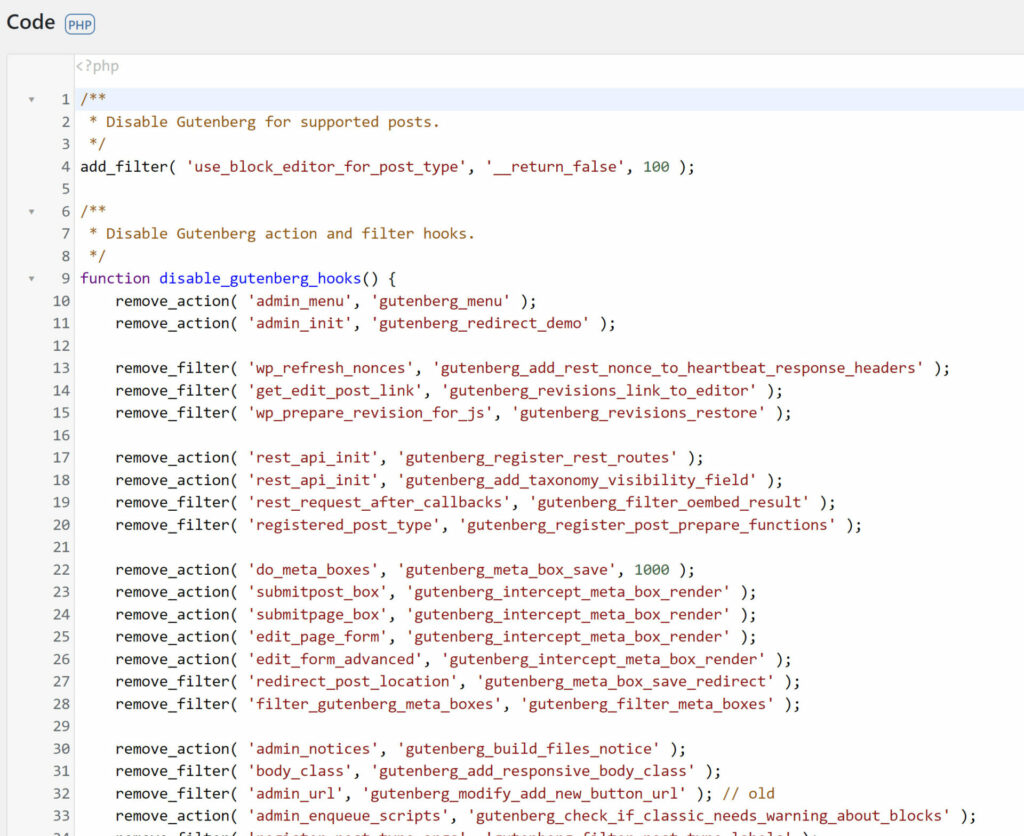Click the number 100 on line 4
This screenshot has width=1024, height=836.
[656, 167]
